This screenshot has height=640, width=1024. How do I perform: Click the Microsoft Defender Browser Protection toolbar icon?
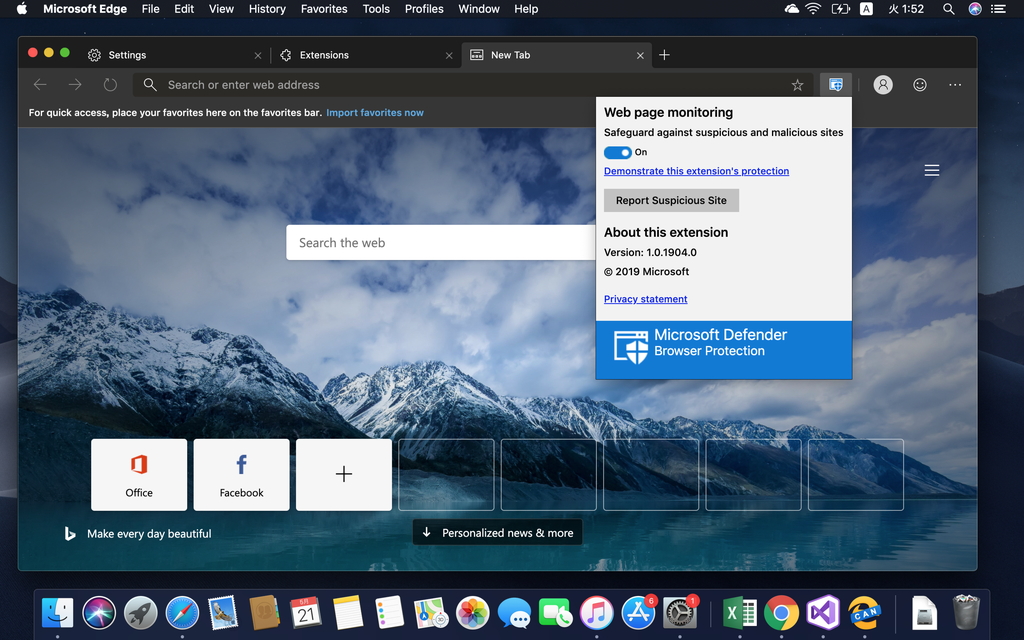coord(836,84)
